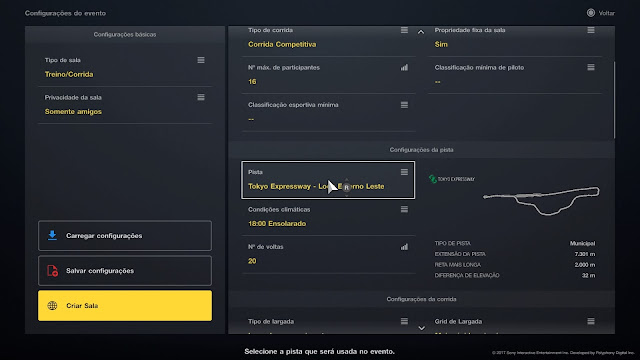Create the room with Criar Sala
The width and height of the screenshot is (640, 360).
(x=125, y=305)
